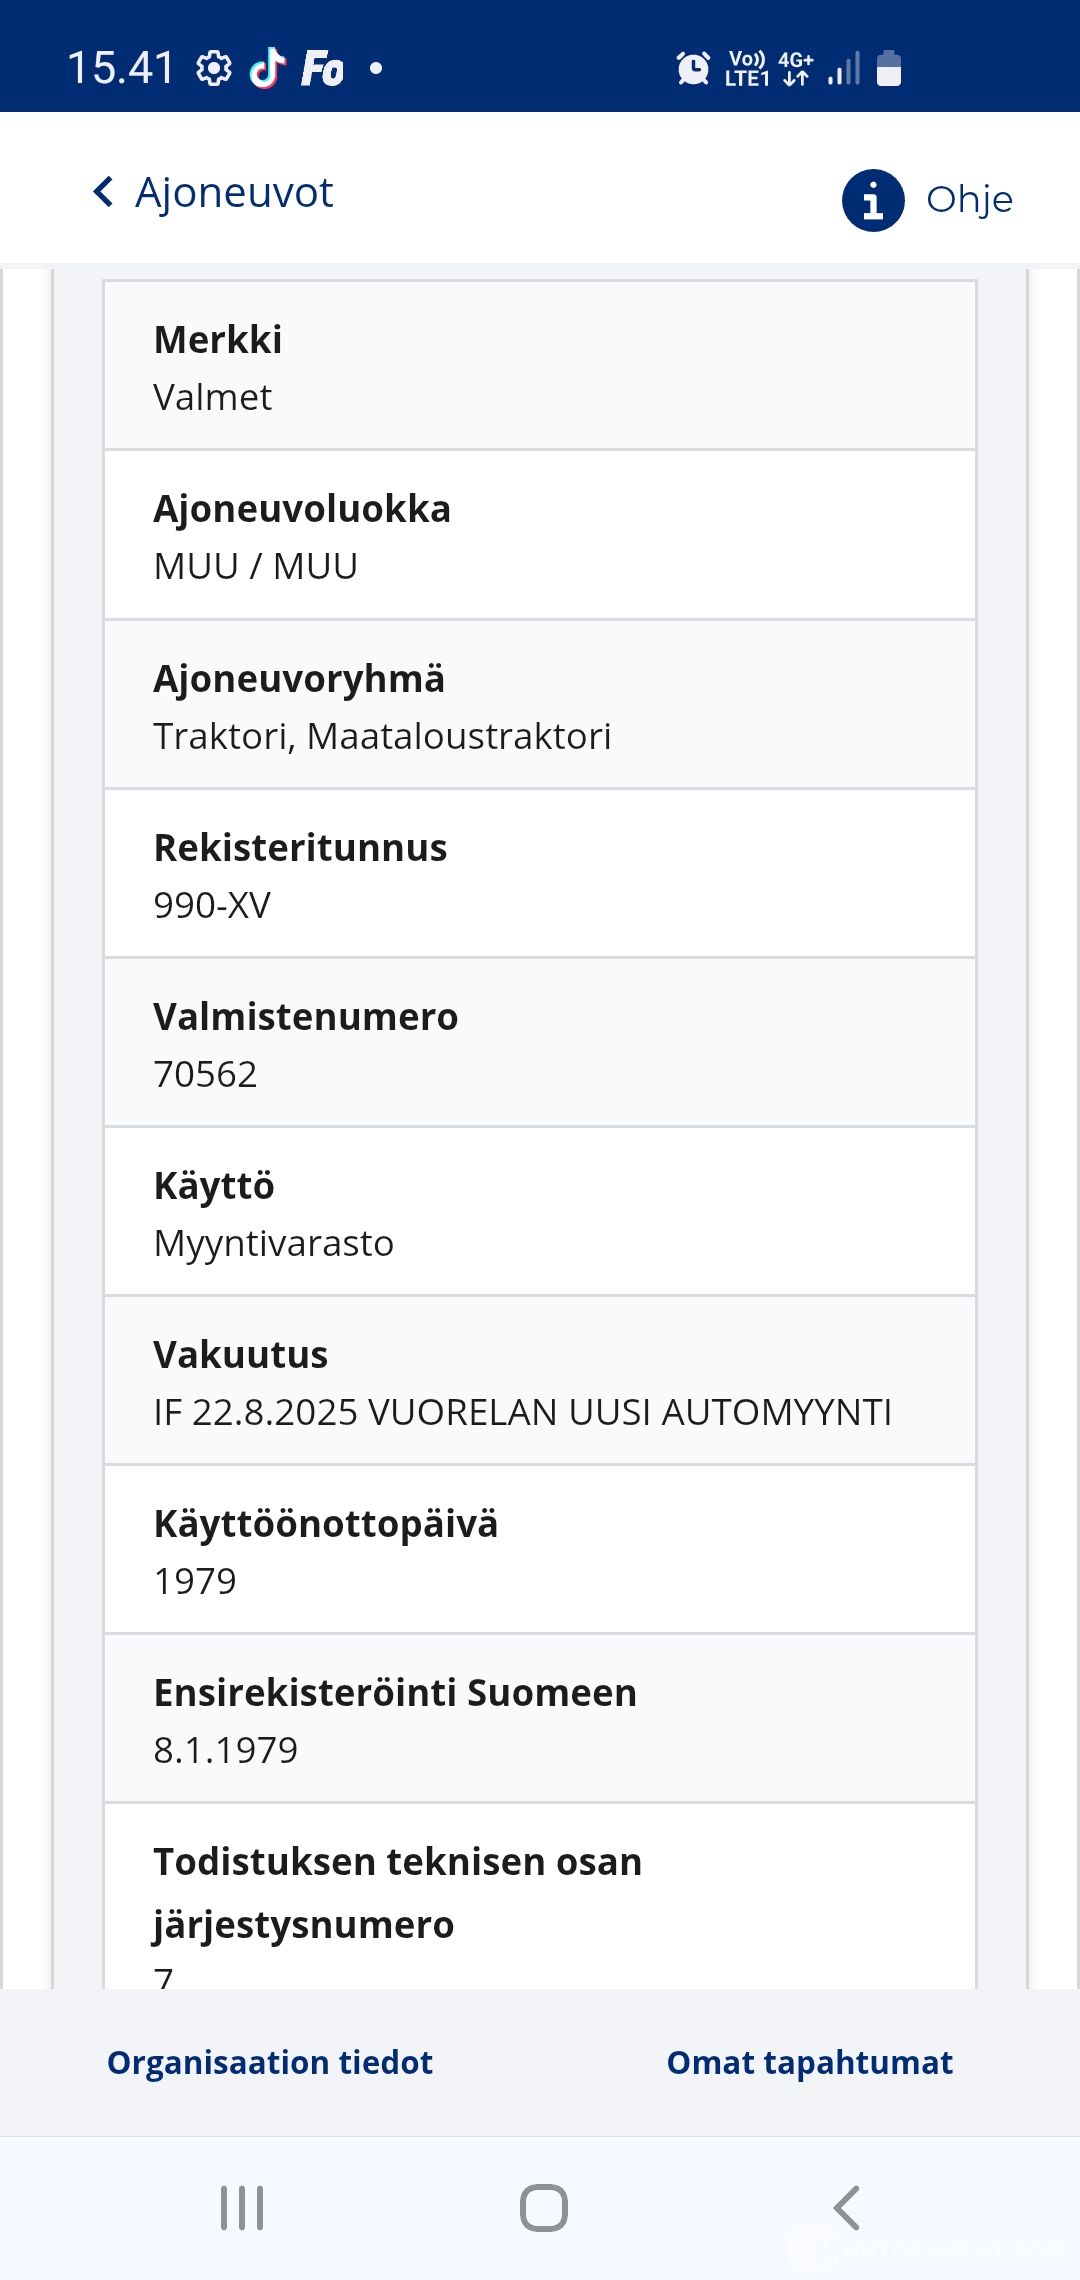Select the Valmistenumero 70562 row

tap(540, 1043)
